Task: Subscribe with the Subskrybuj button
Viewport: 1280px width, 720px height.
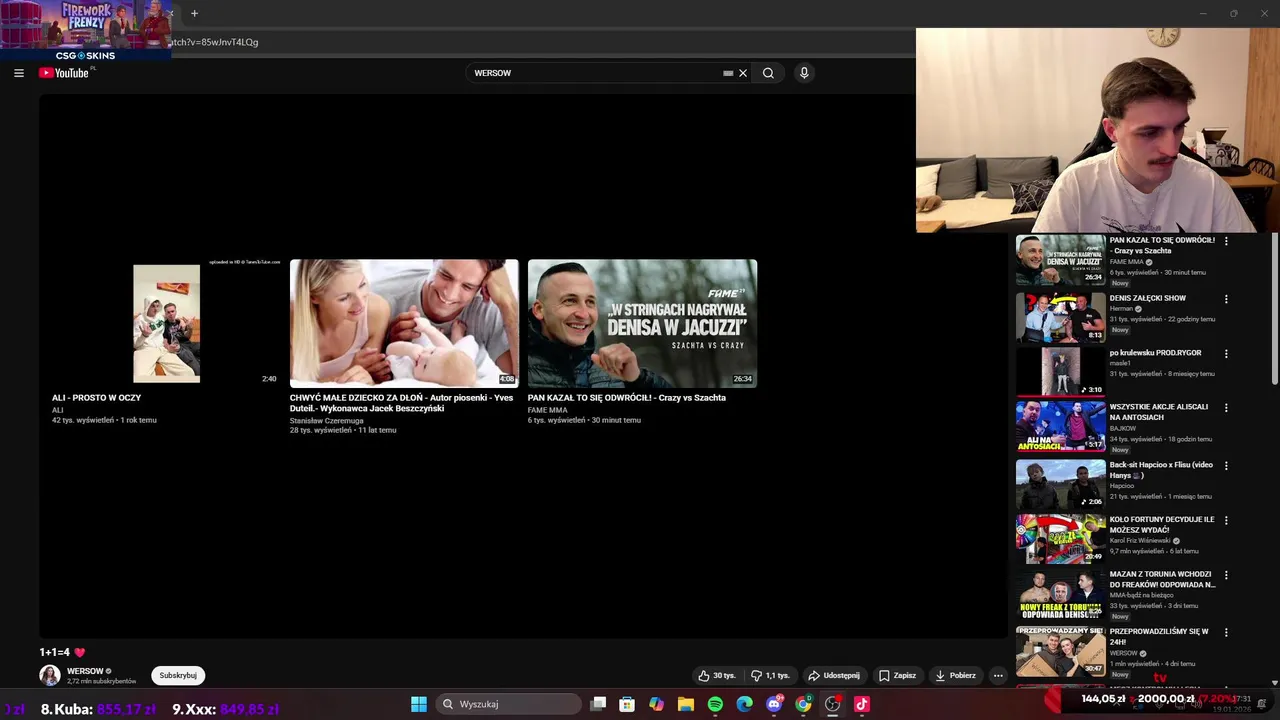Action: [178, 676]
